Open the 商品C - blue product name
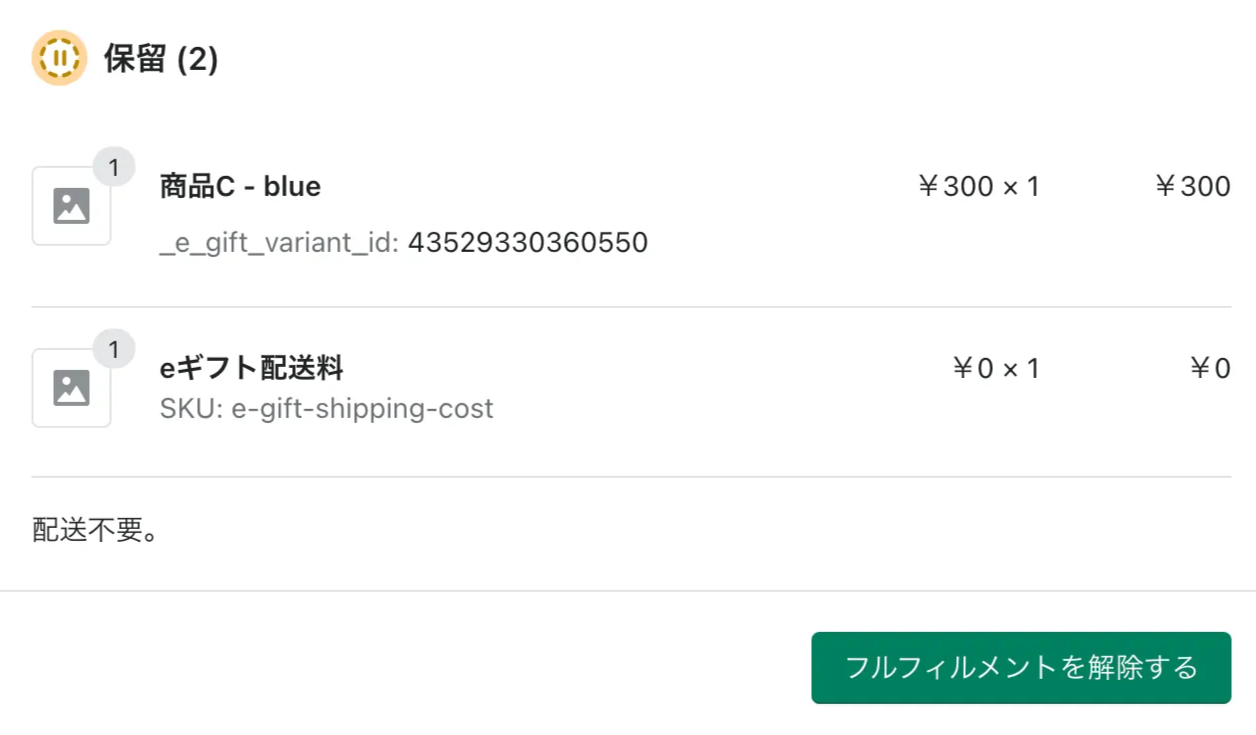The image size is (1256, 735). point(240,187)
